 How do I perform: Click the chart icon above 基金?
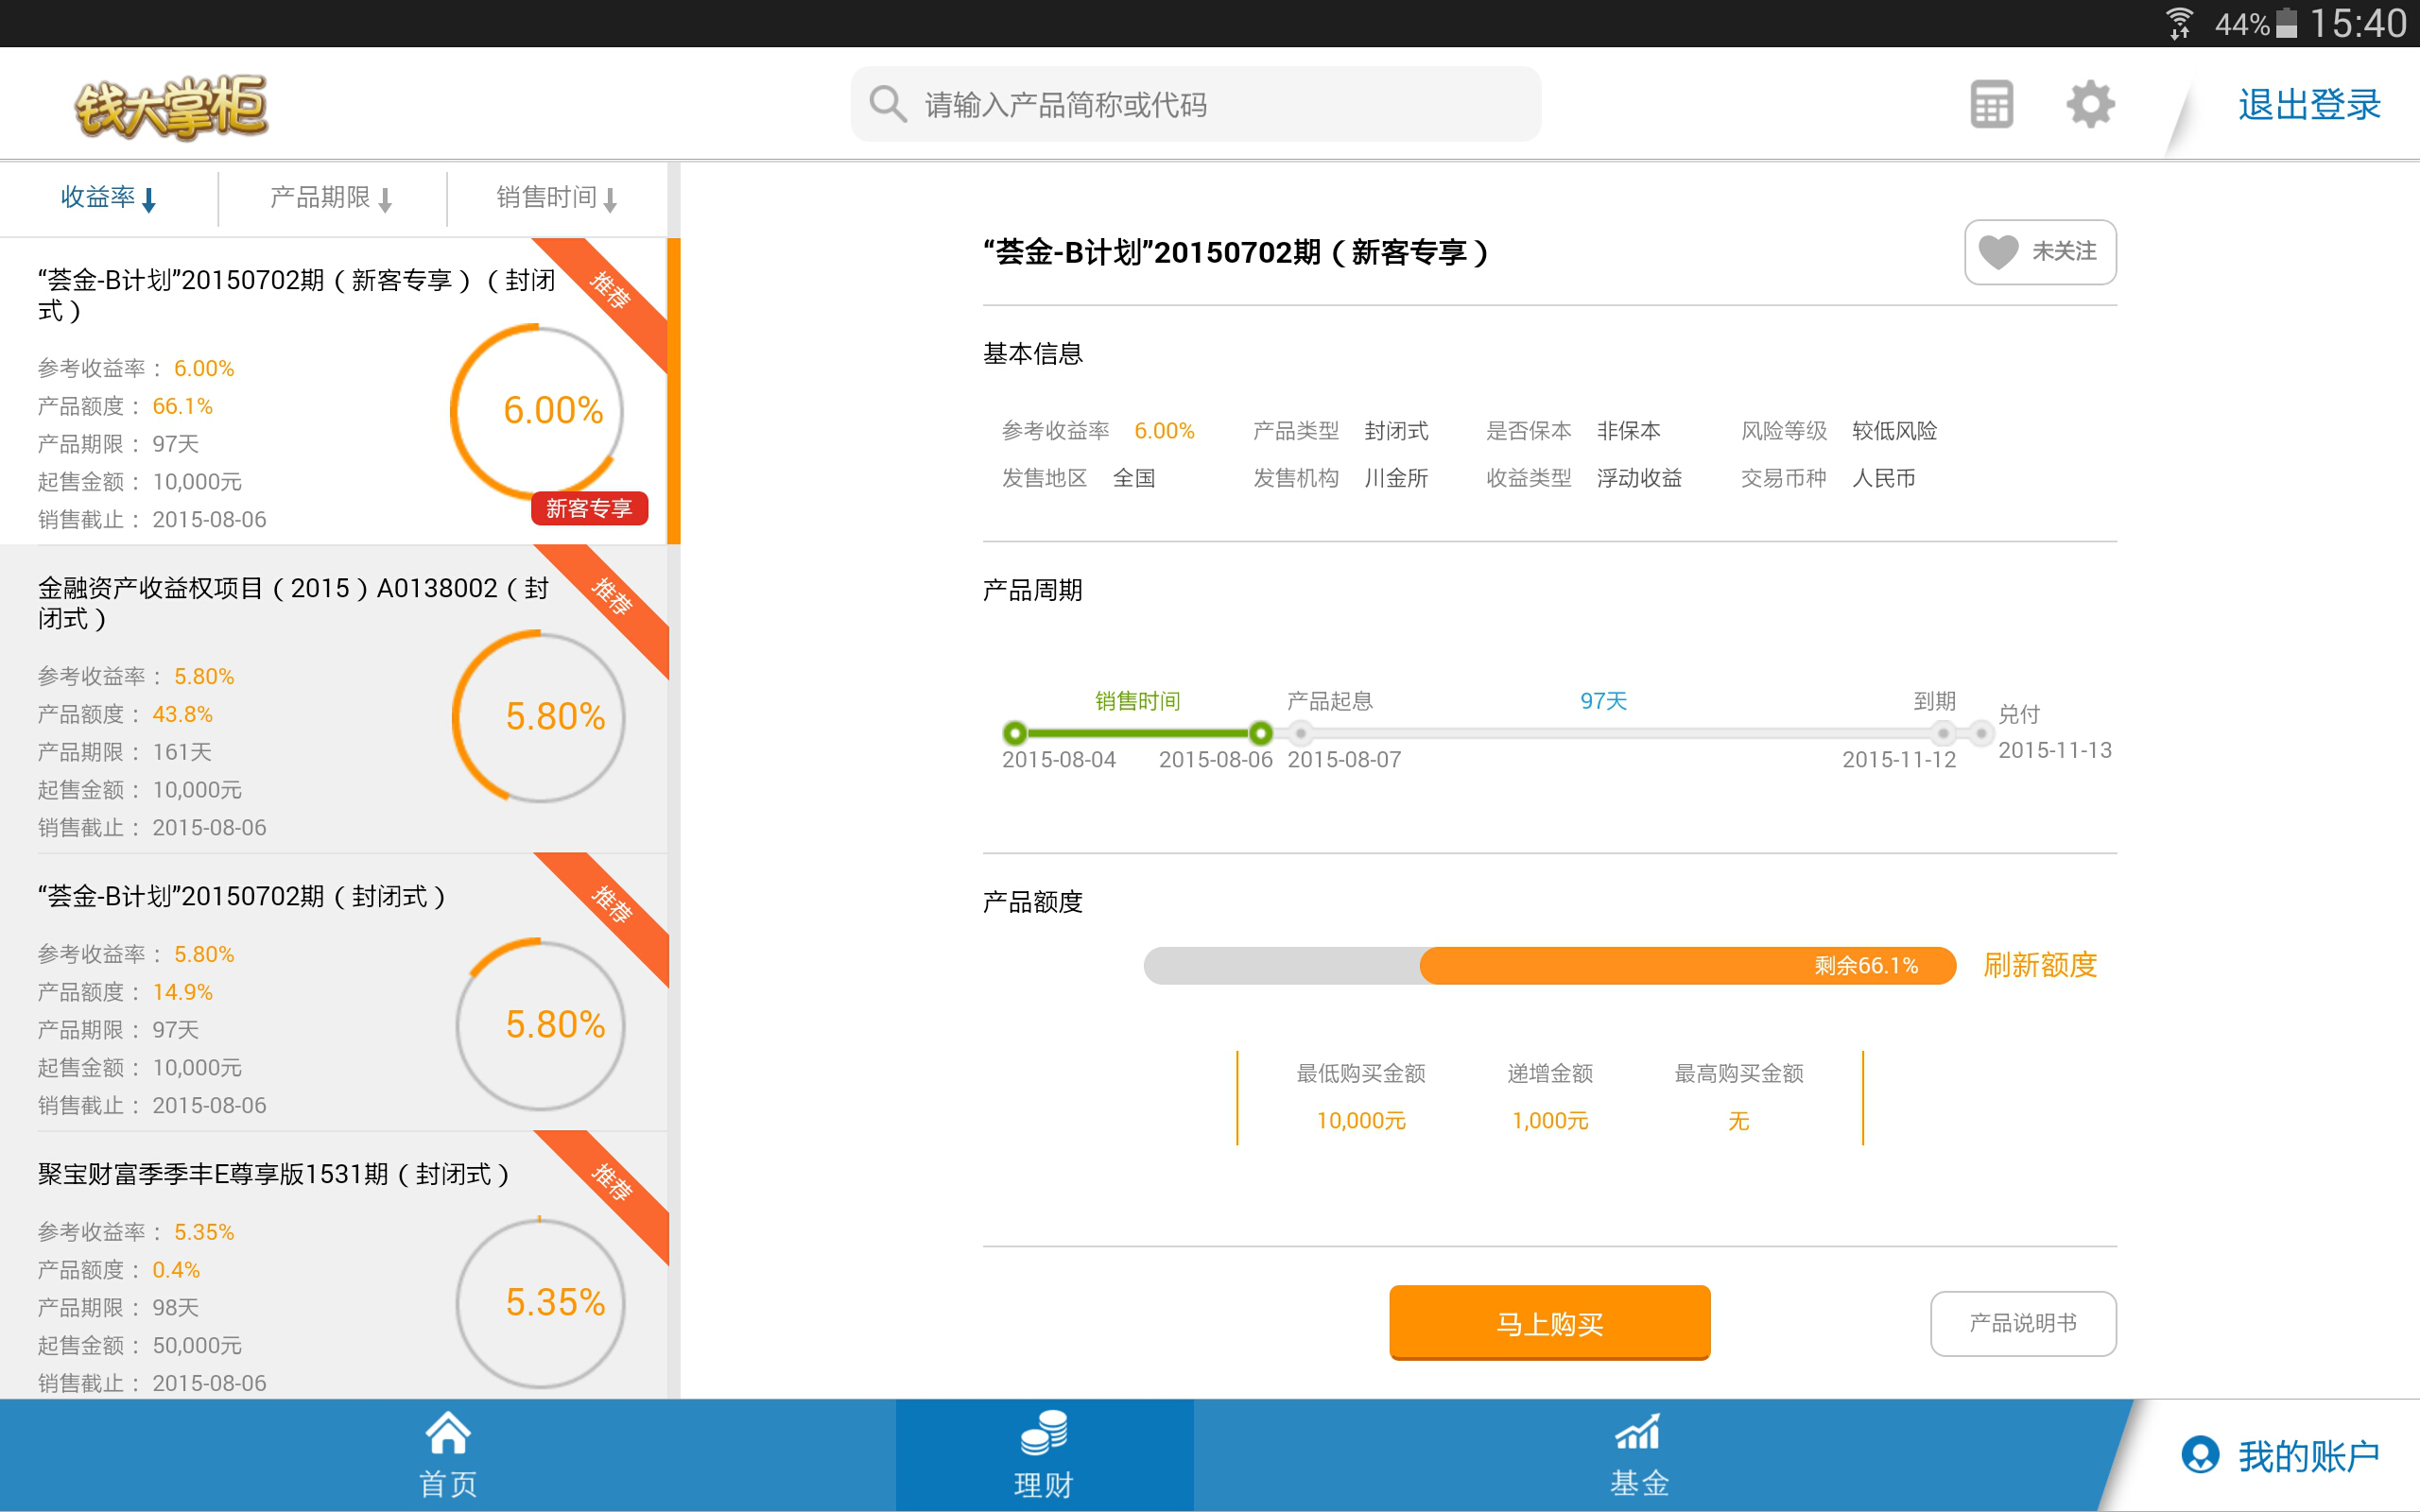click(1638, 1432)
